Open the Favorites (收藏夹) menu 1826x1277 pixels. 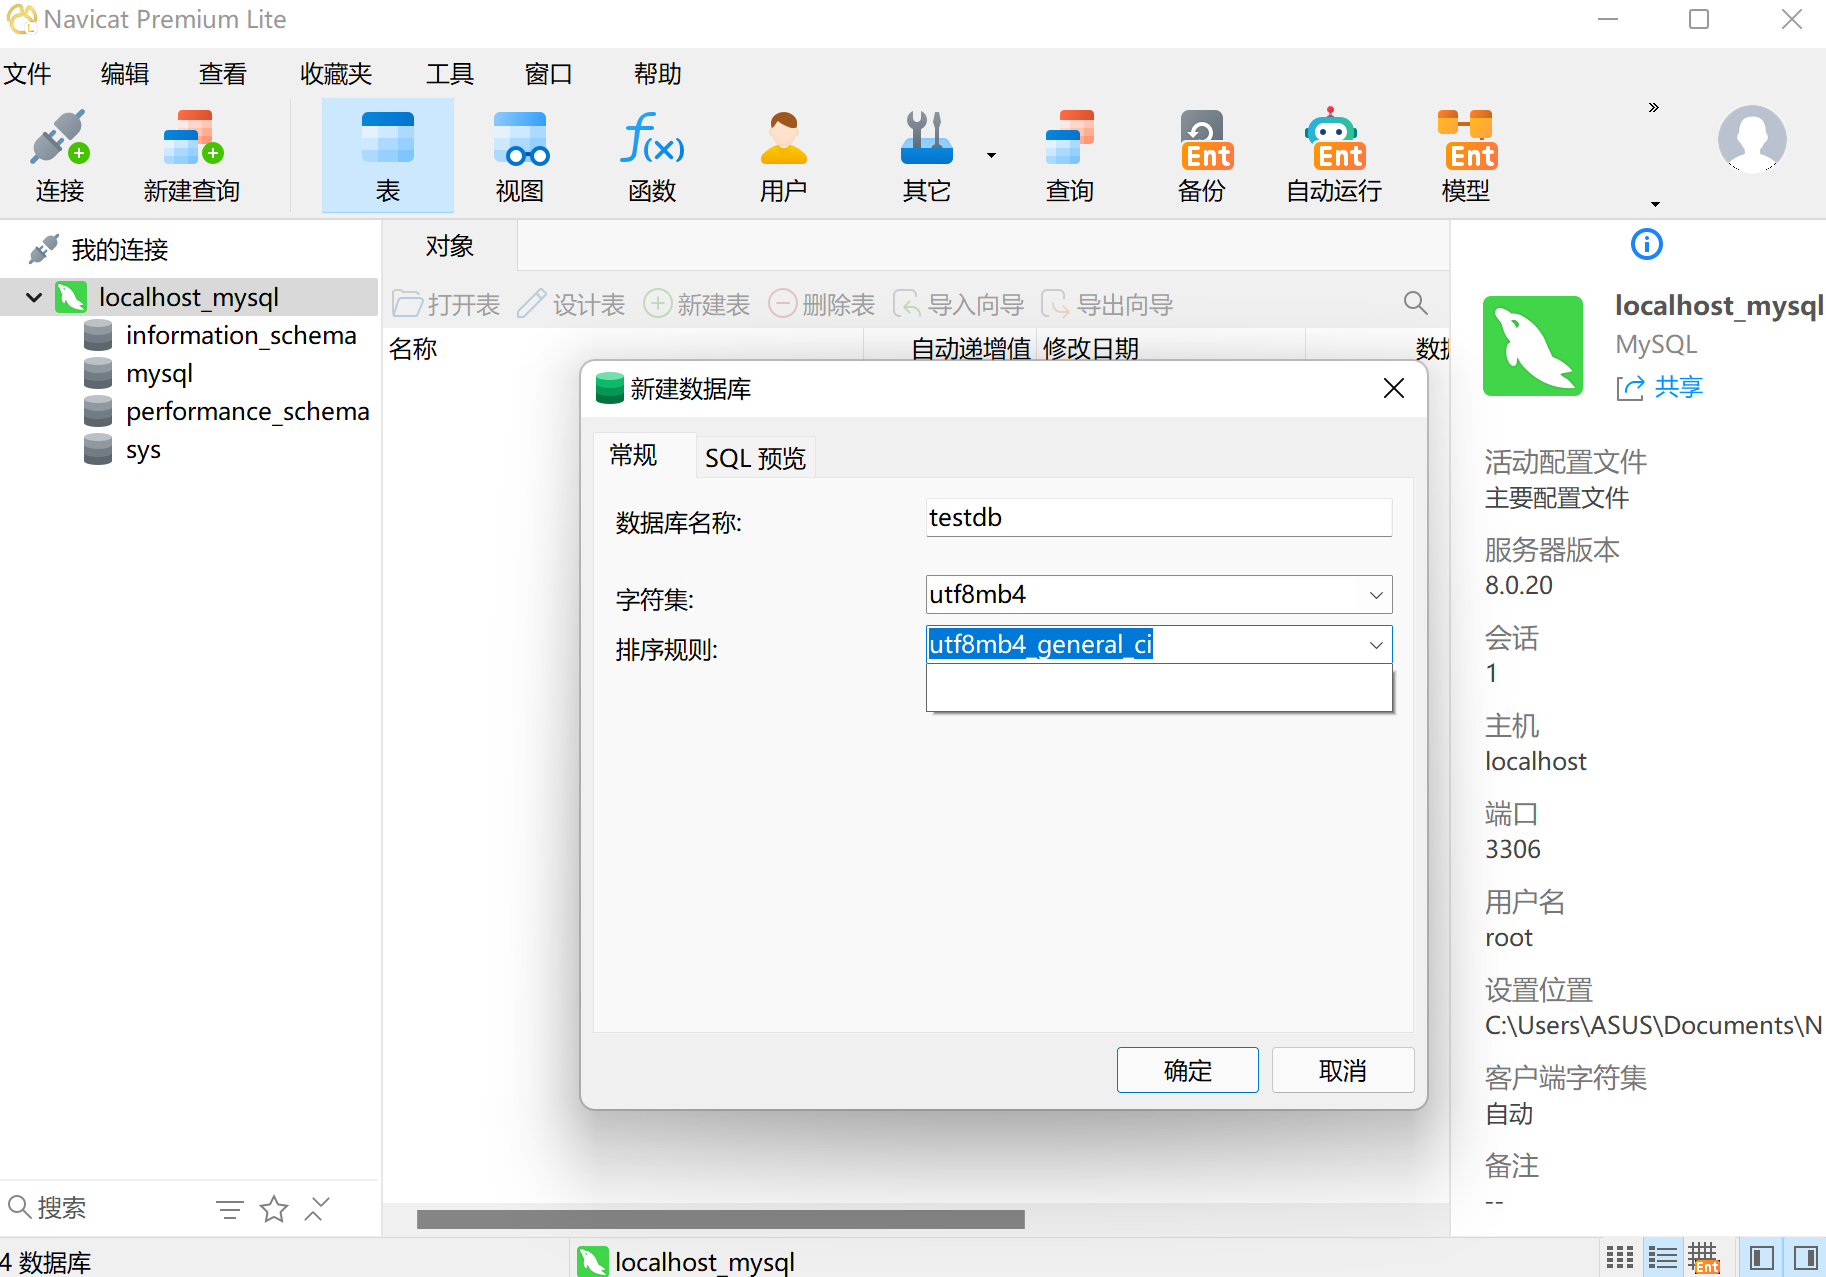point(336,74)
